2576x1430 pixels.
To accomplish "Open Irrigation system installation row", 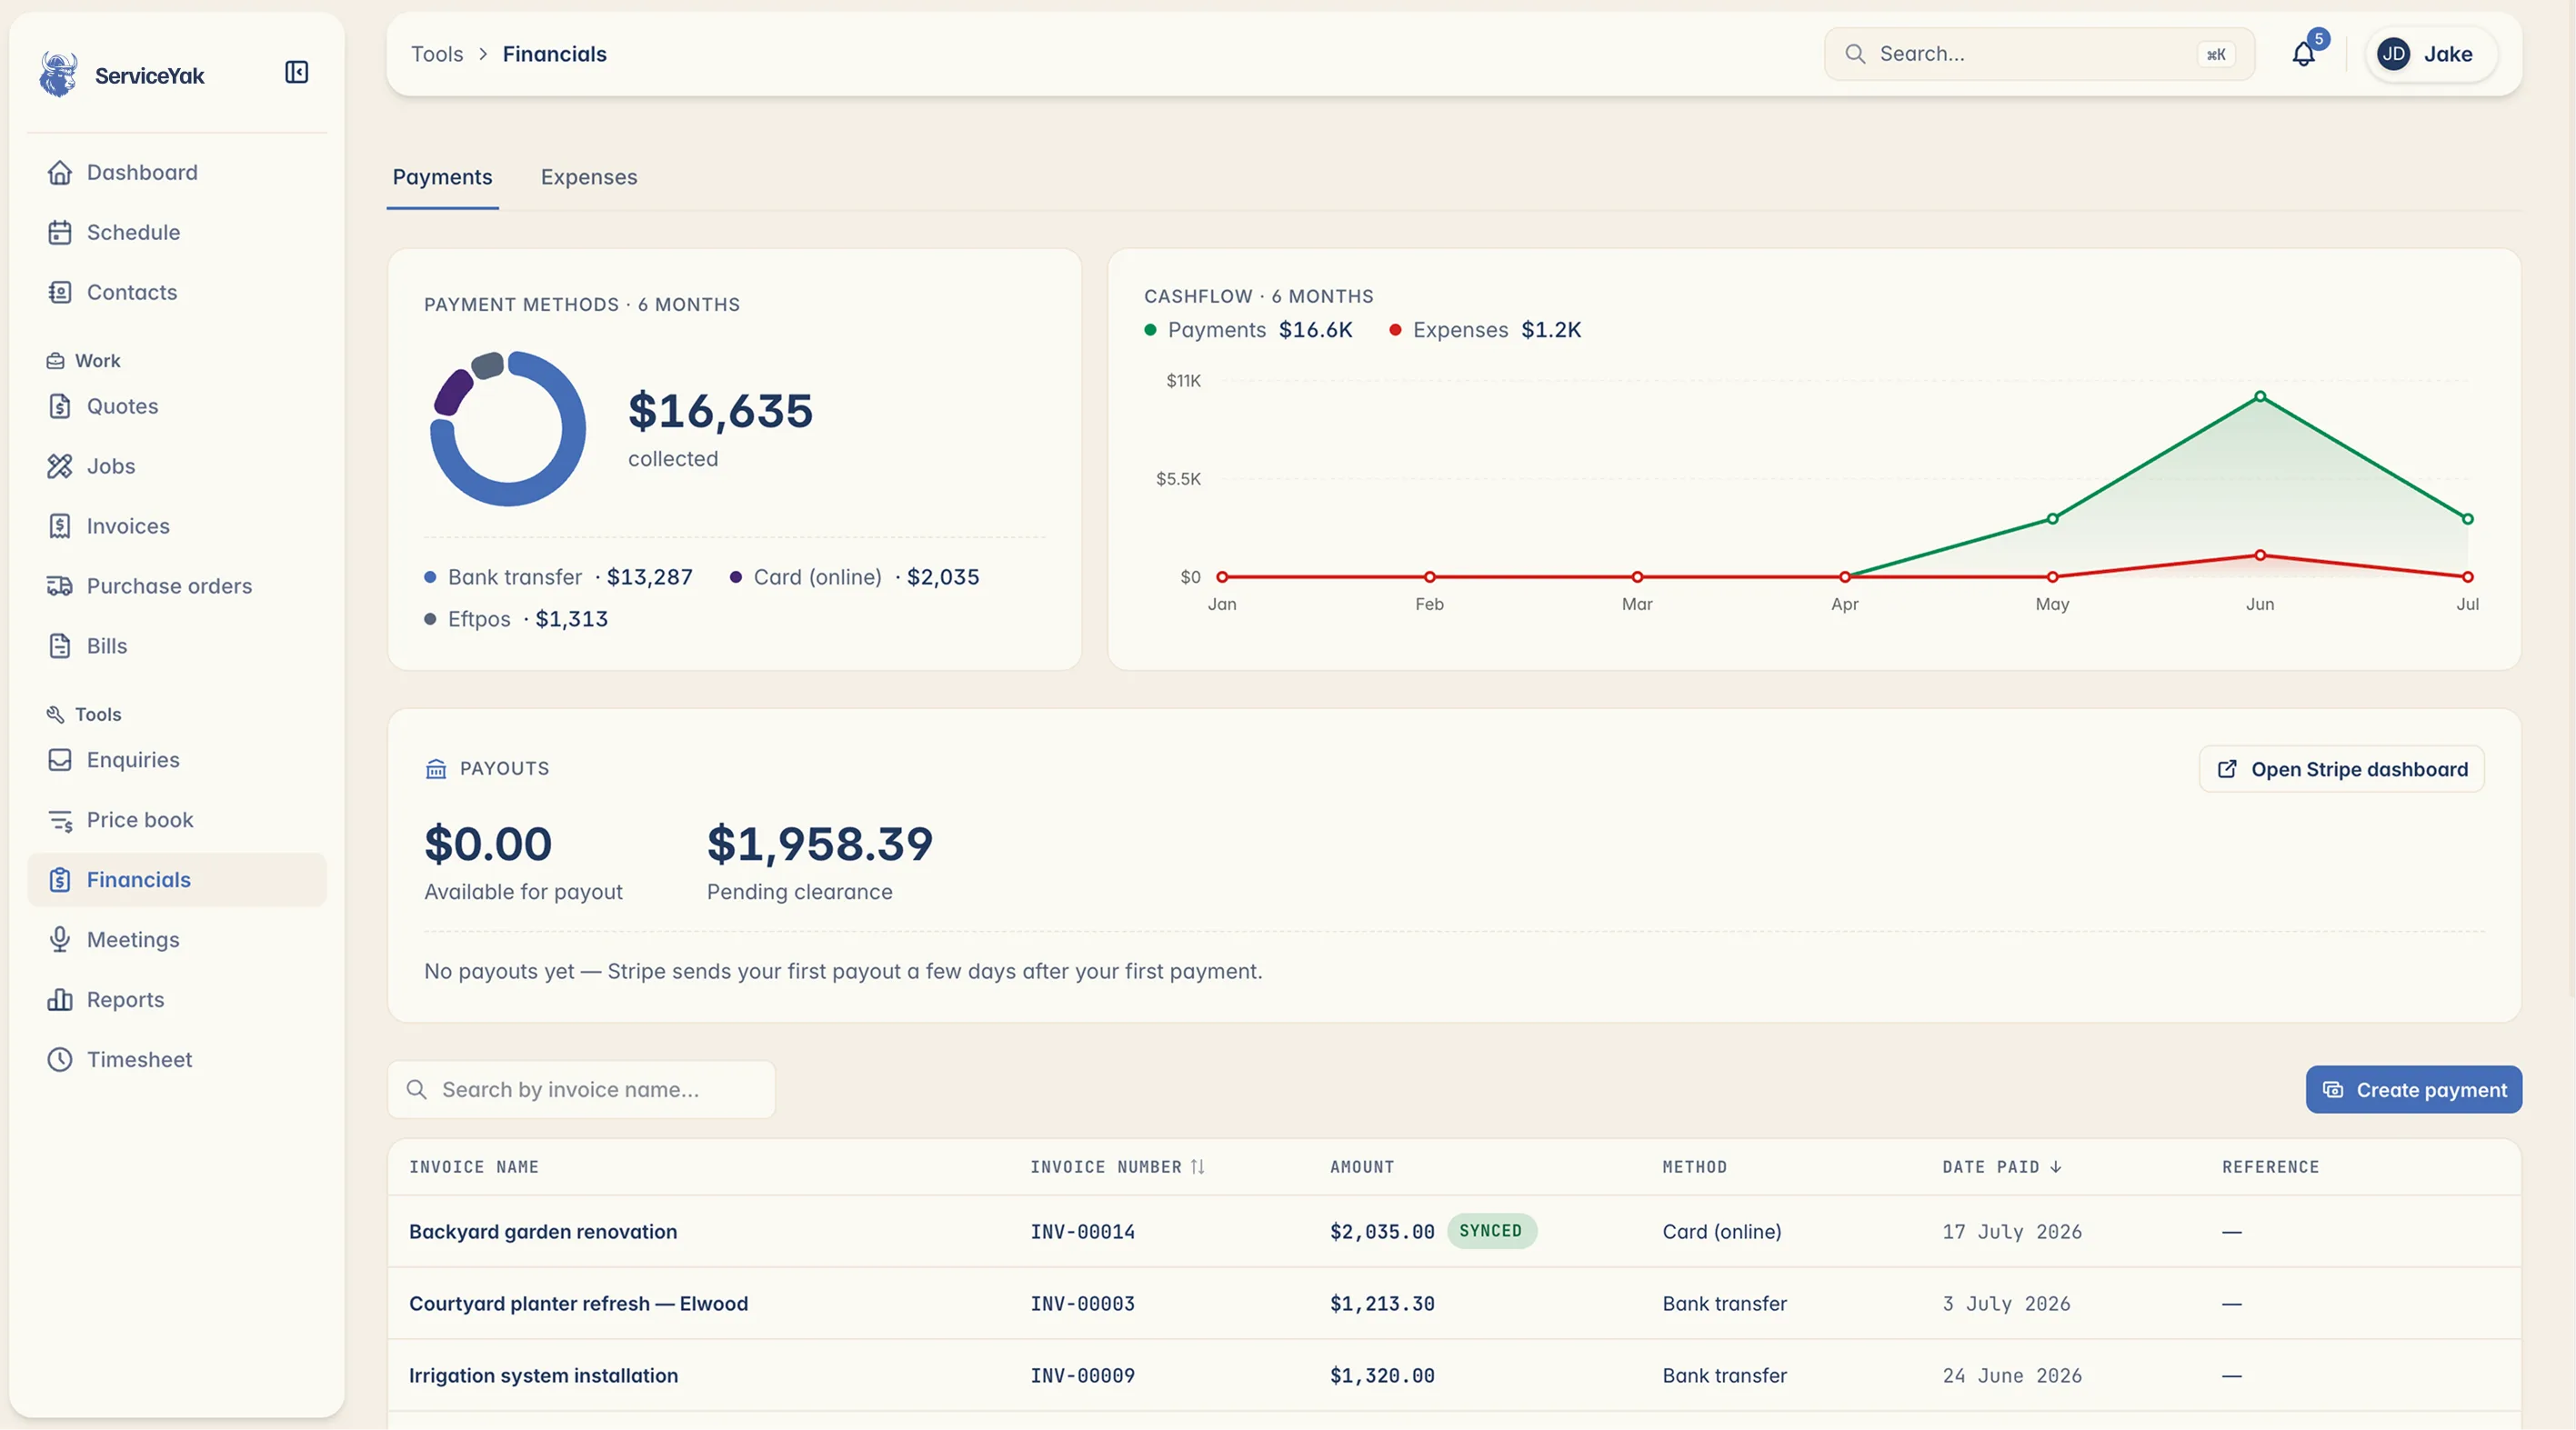I will pos(1454,1376).
